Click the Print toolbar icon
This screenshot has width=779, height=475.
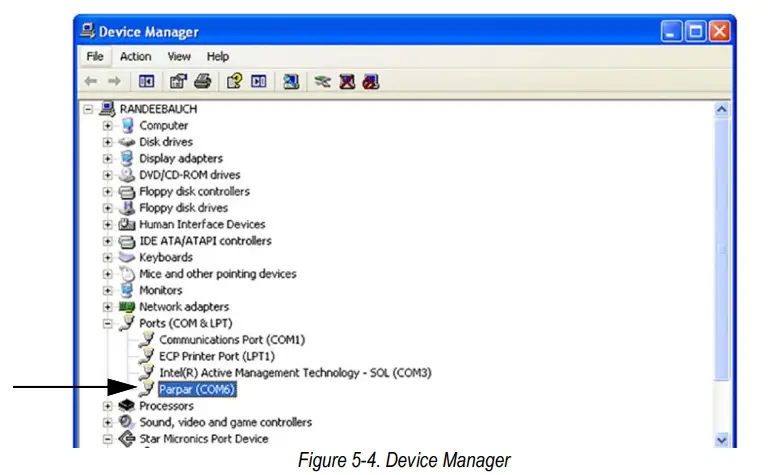click(202, 82)
